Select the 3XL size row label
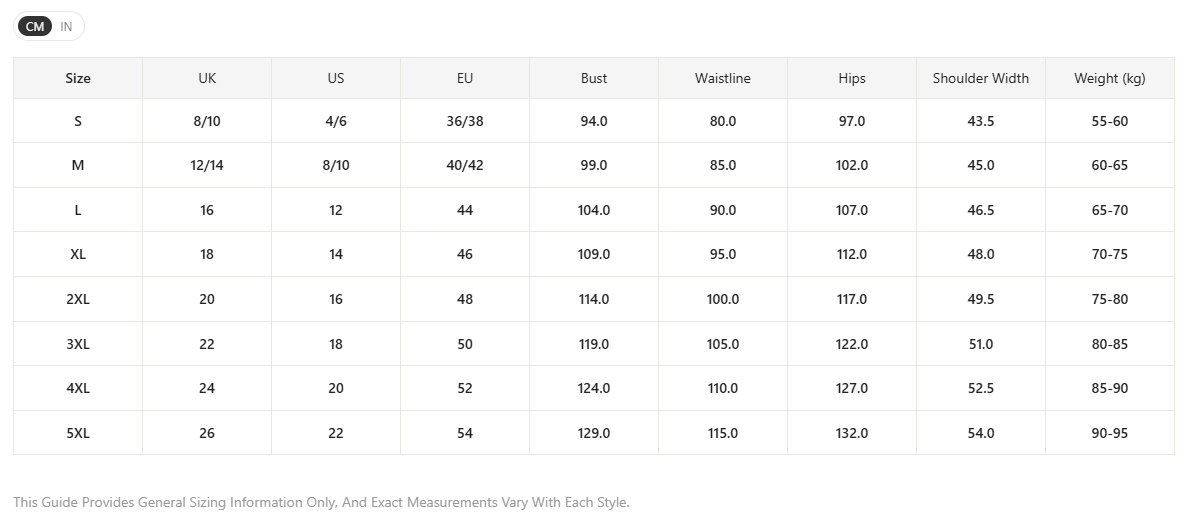1188x530 pixels. coord(78,344)
